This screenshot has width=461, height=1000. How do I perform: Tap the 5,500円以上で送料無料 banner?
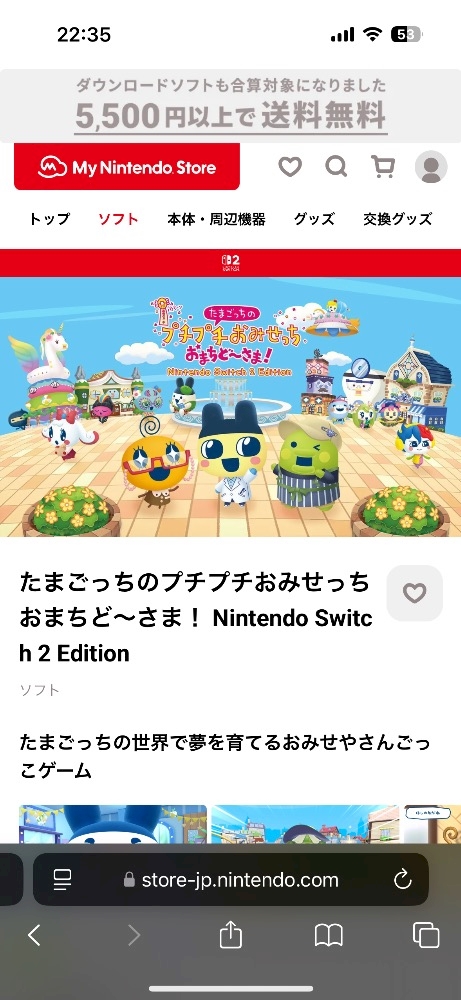coord(230,106)
